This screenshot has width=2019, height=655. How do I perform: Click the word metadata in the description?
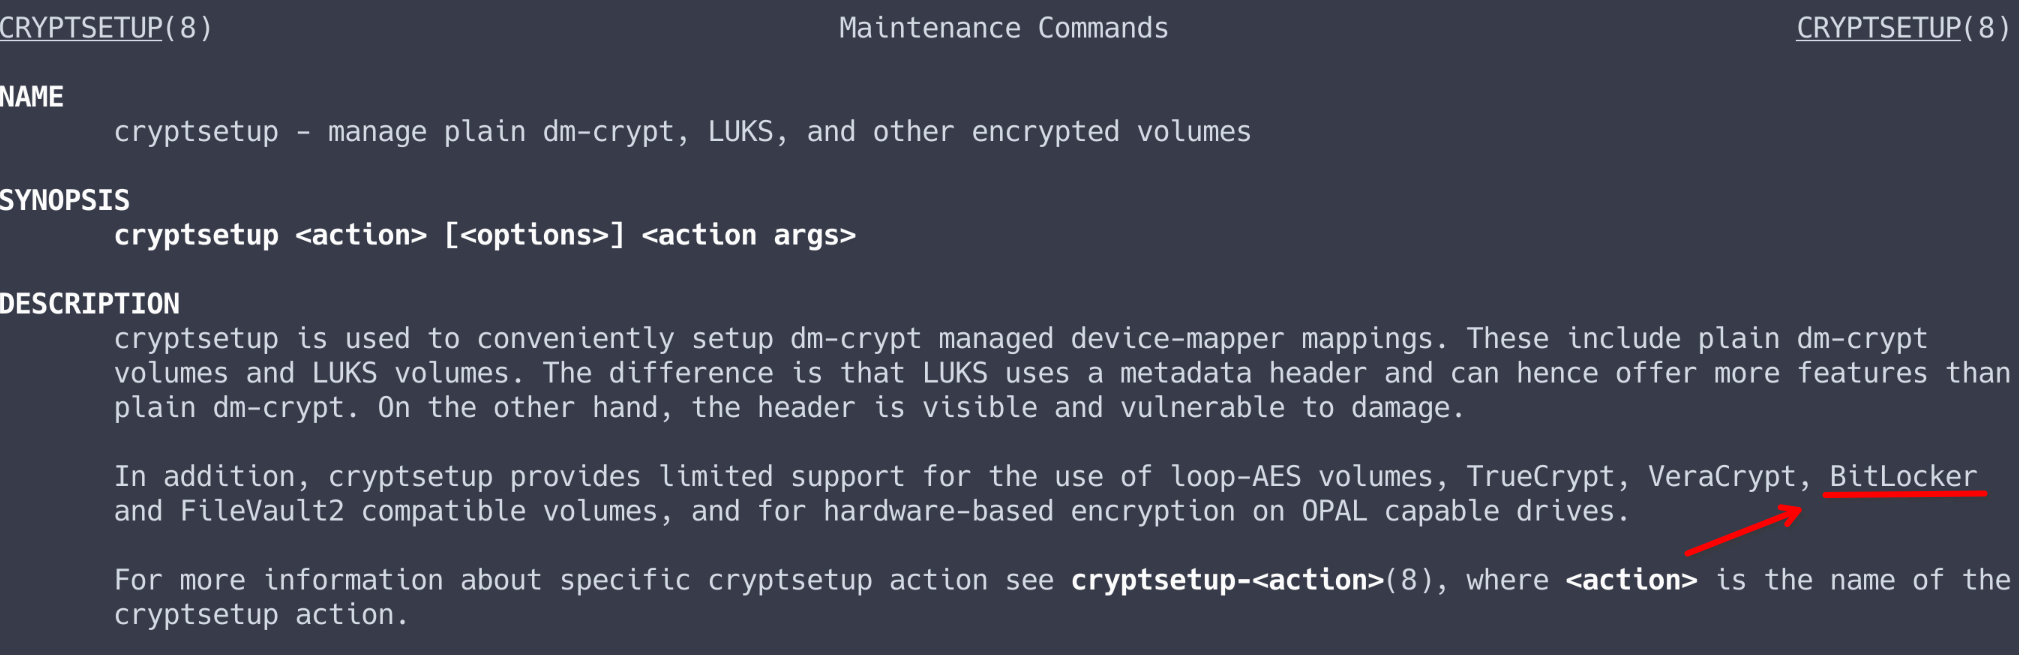pos(1185,374)
